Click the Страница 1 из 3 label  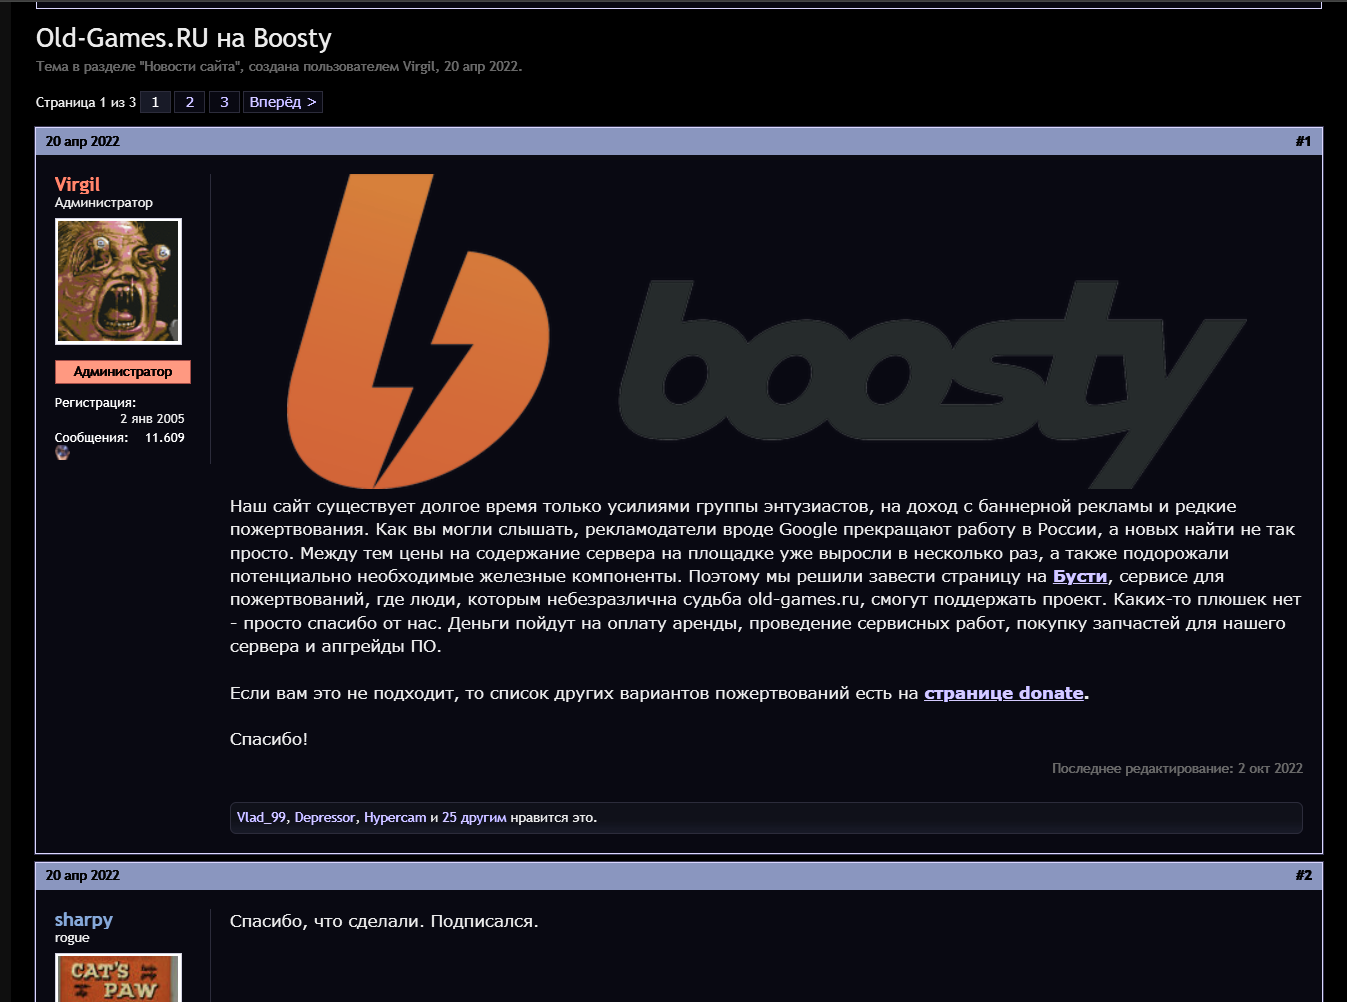86,102
